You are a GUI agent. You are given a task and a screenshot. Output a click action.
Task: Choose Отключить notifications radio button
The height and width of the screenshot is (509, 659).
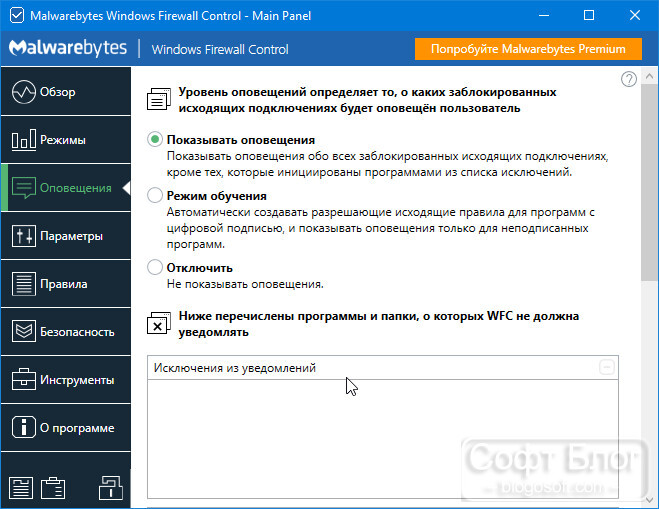pyautogui.click(x=155, y=267)
